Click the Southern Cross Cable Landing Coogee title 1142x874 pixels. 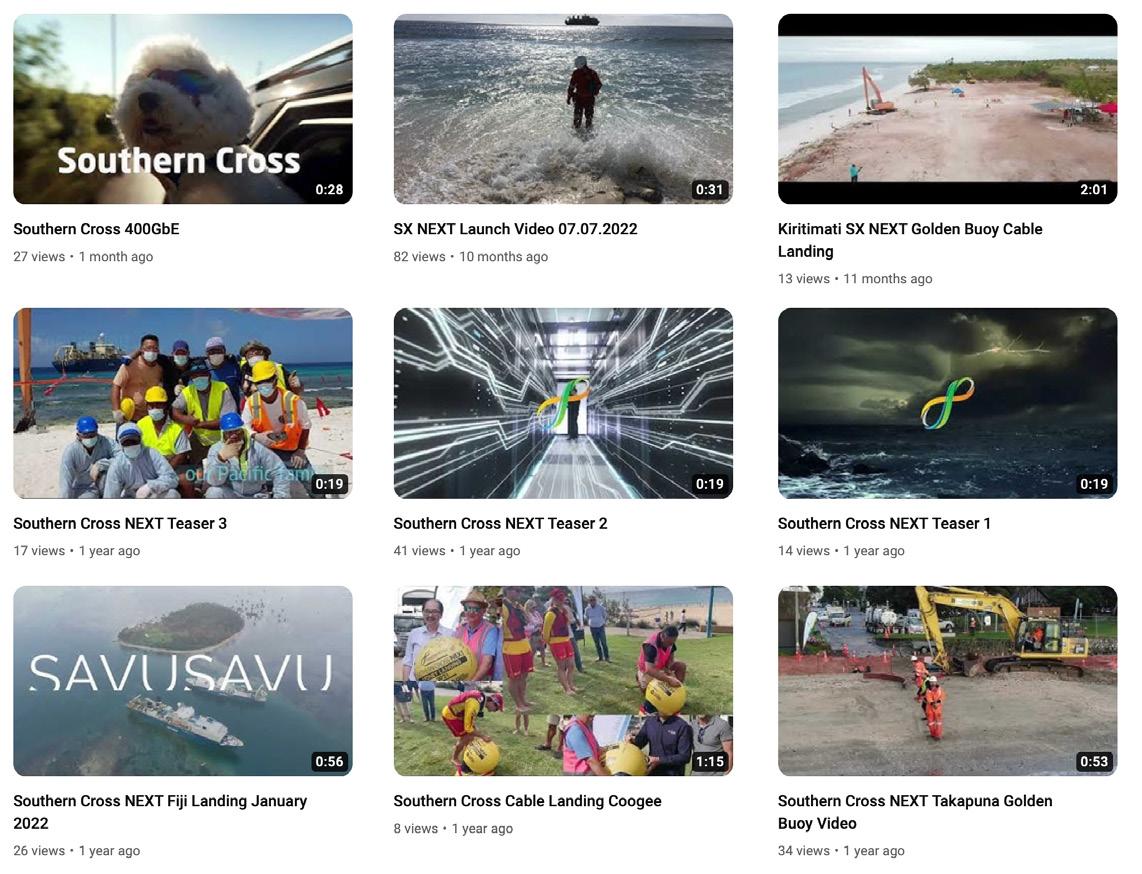click(527, 800)
